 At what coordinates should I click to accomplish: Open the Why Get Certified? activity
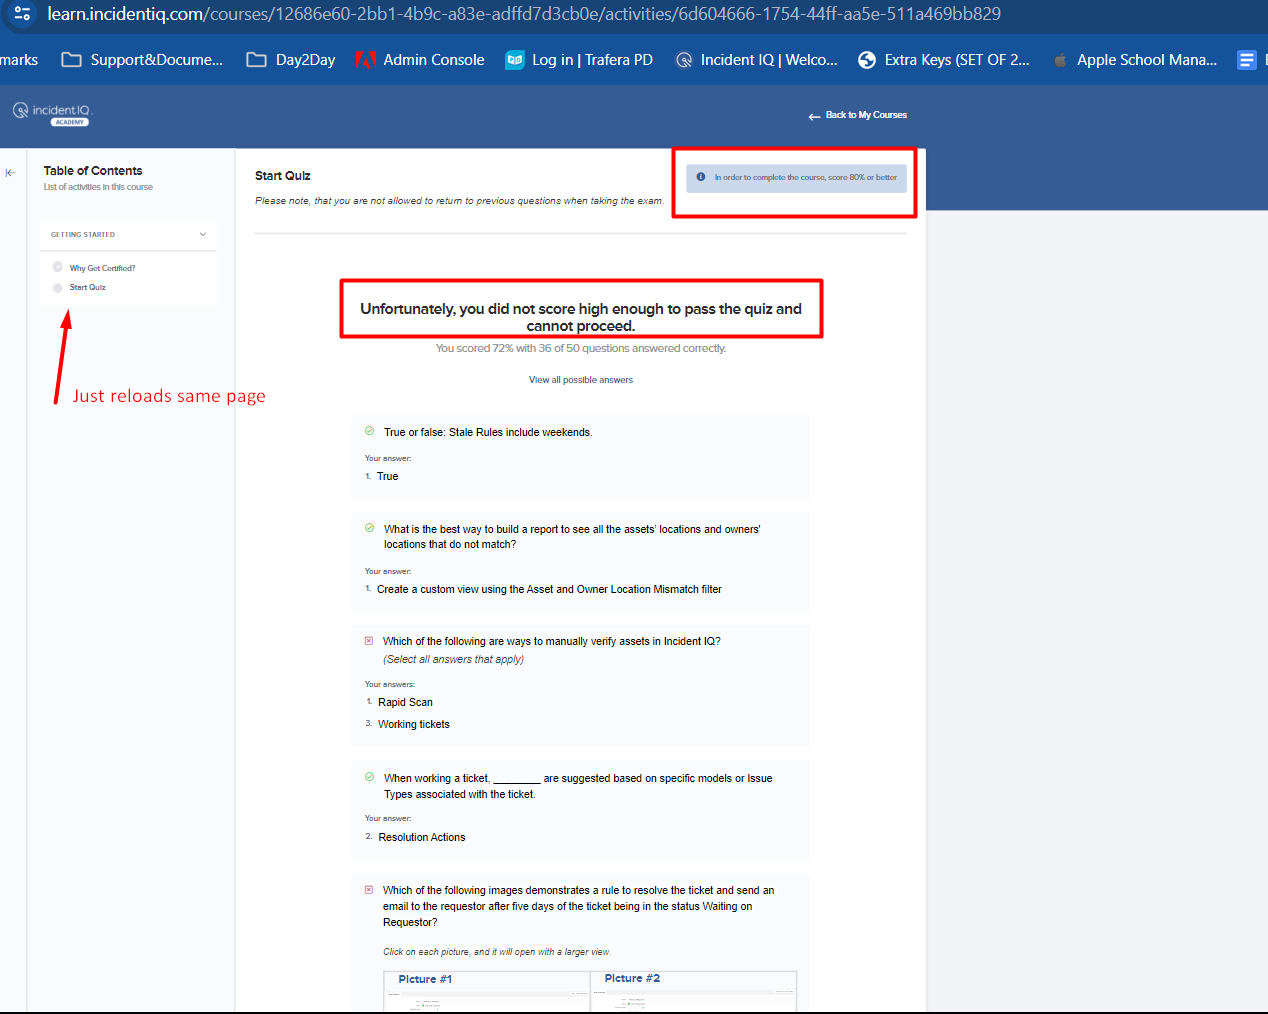[102, 268]
